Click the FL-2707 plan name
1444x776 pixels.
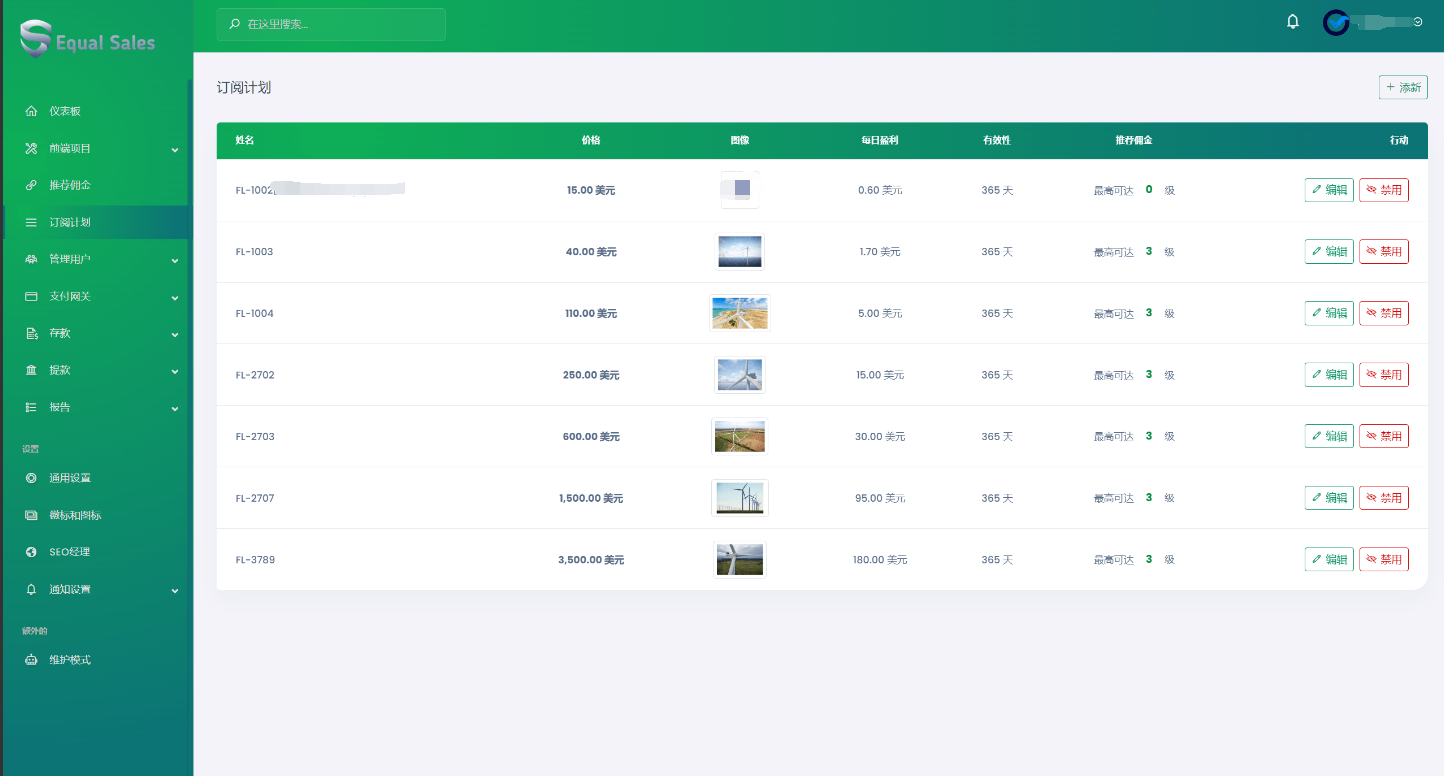255,498
